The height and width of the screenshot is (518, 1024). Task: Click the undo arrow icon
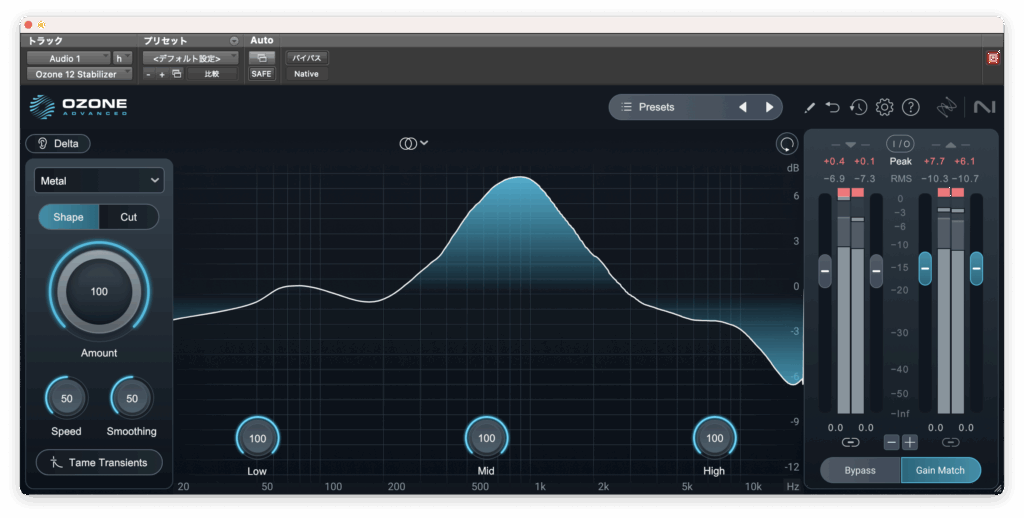tap(833, 107)
